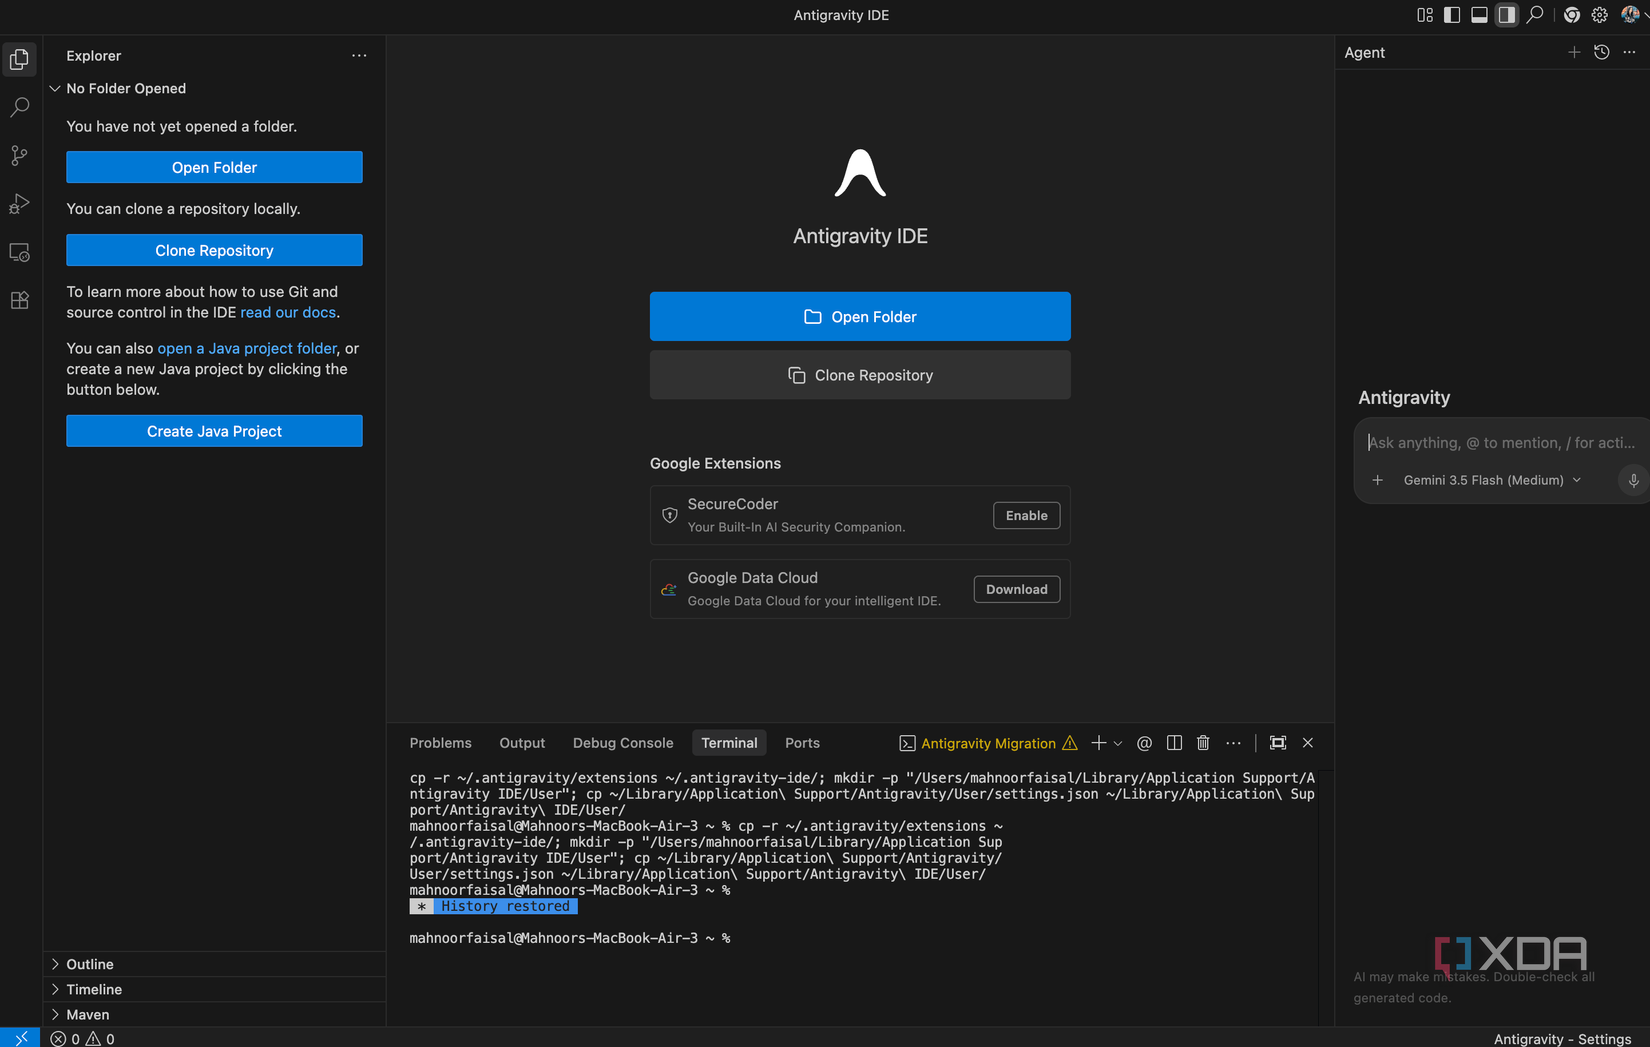Start a new Agent conversation
This screenshot has height=1047, width=1650.
[x=1574, y=52]
